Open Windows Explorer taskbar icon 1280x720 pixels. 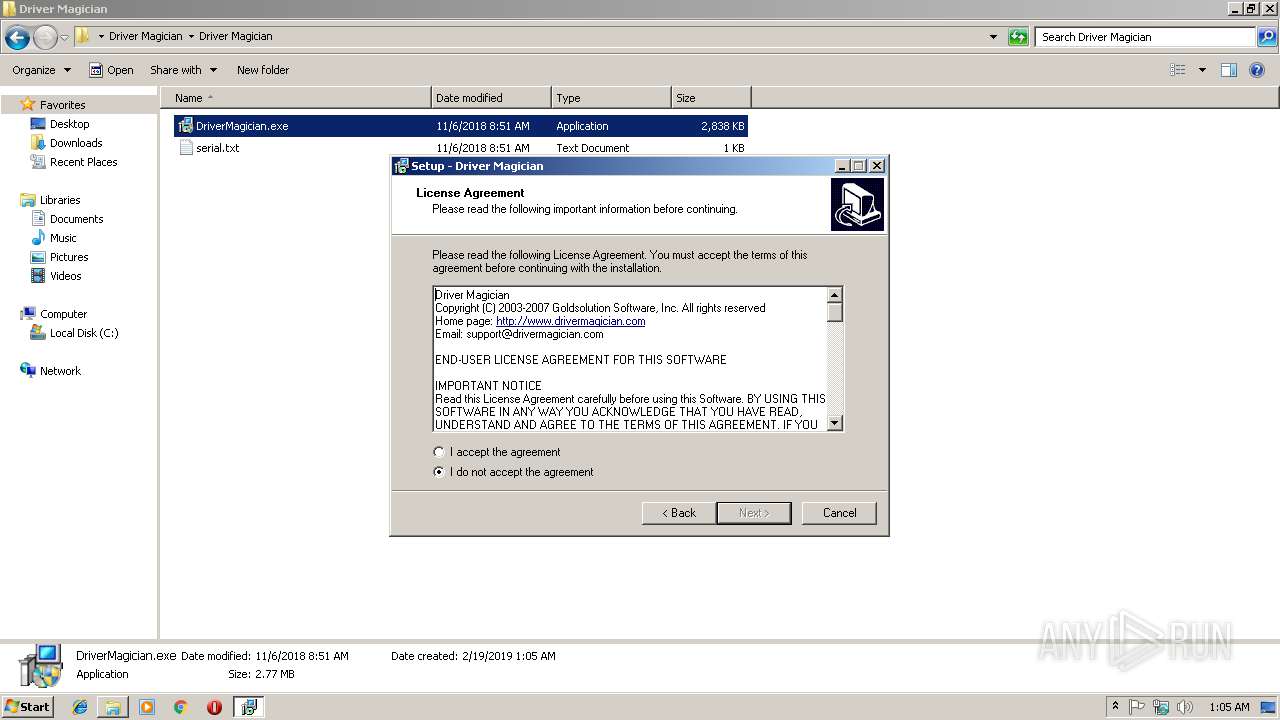pyautogui.click(x=113, y=707)
